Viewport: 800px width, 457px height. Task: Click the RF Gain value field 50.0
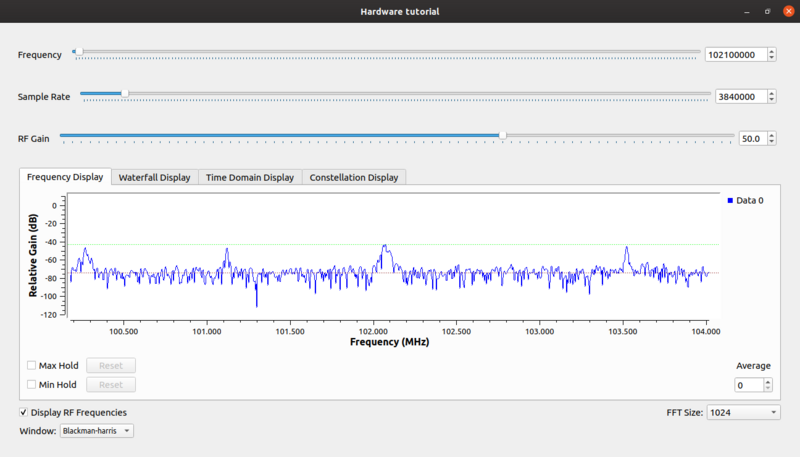[x=753, y=138]
